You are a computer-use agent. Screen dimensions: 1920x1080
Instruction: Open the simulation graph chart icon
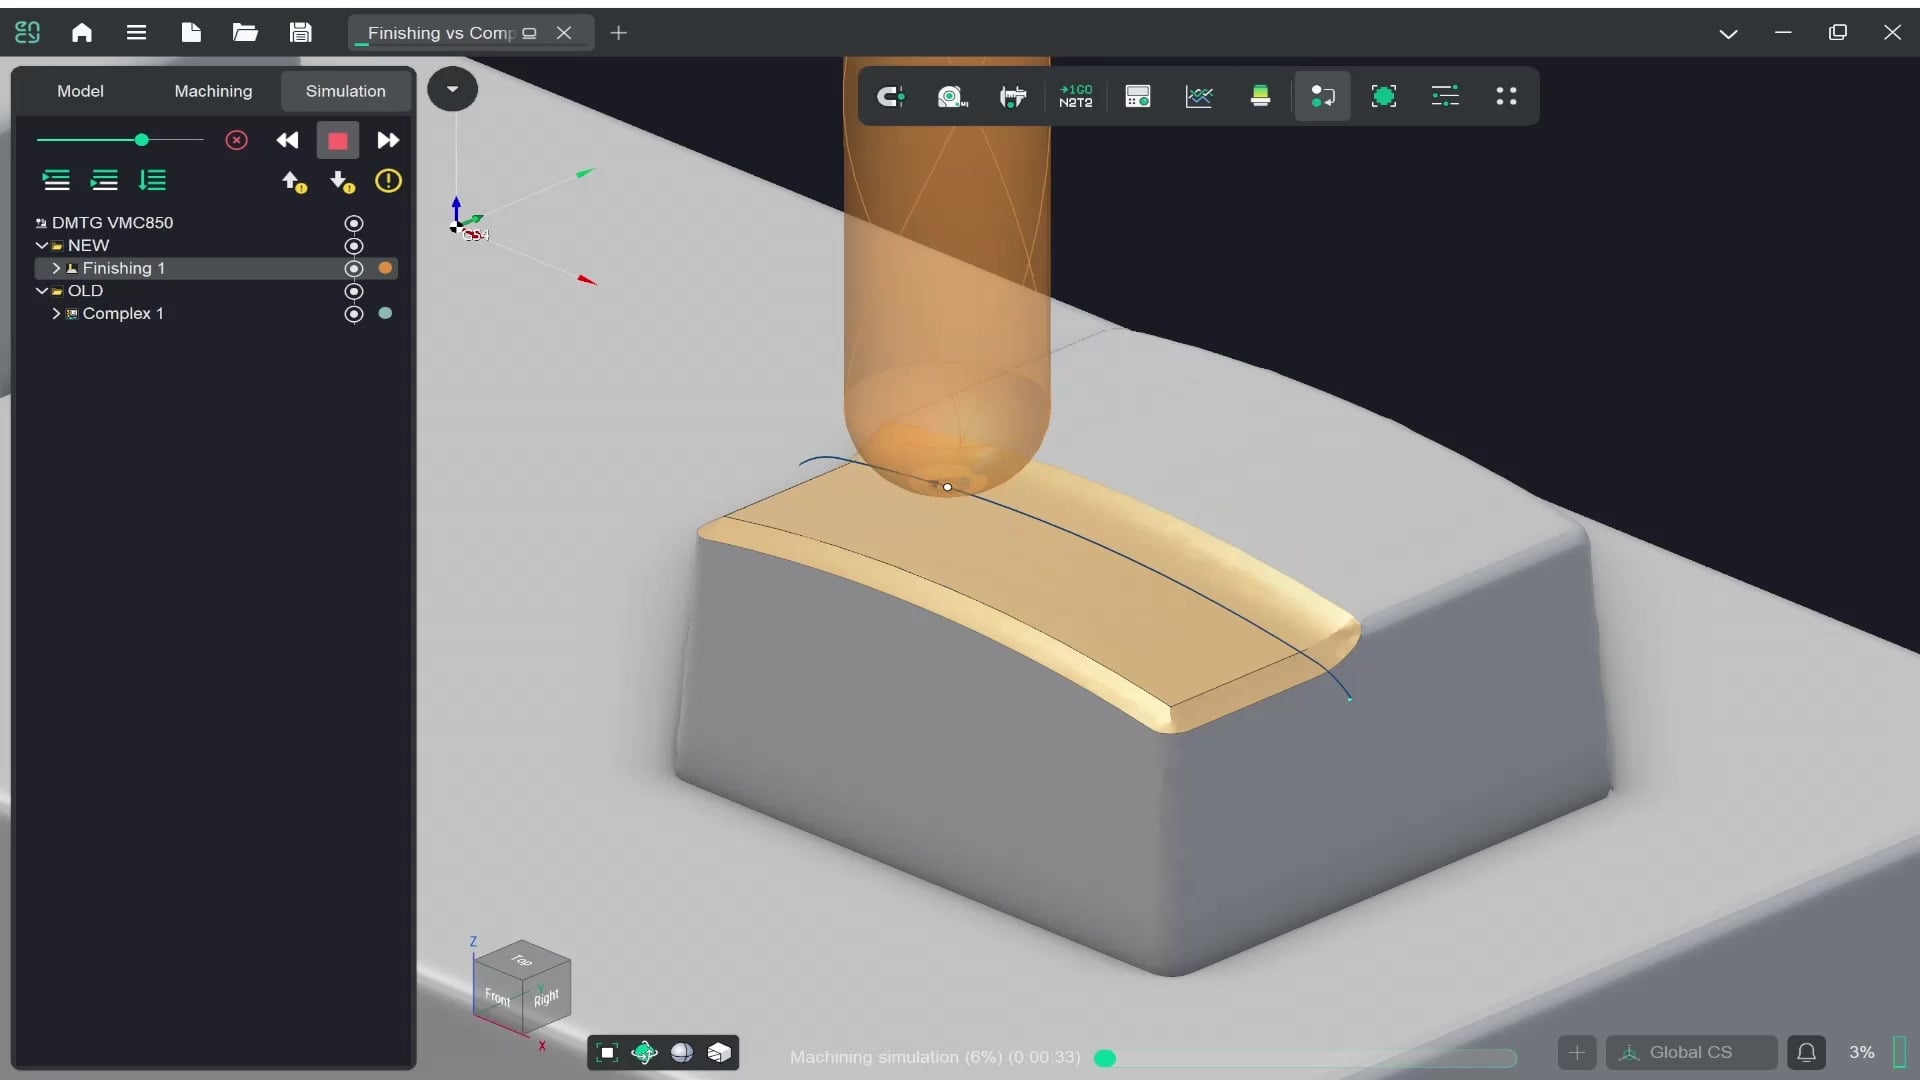1199,96
